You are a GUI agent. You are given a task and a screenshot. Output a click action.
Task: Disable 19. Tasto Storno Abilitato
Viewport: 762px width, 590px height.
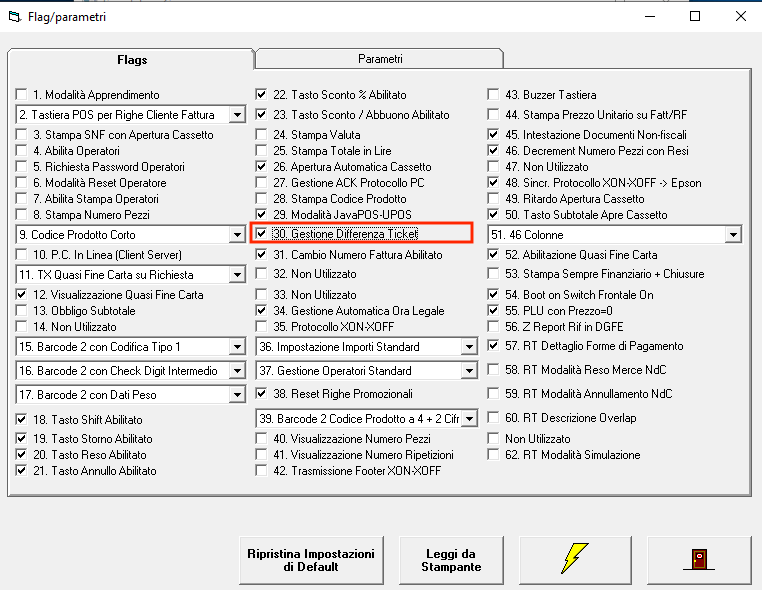[21, 438]
